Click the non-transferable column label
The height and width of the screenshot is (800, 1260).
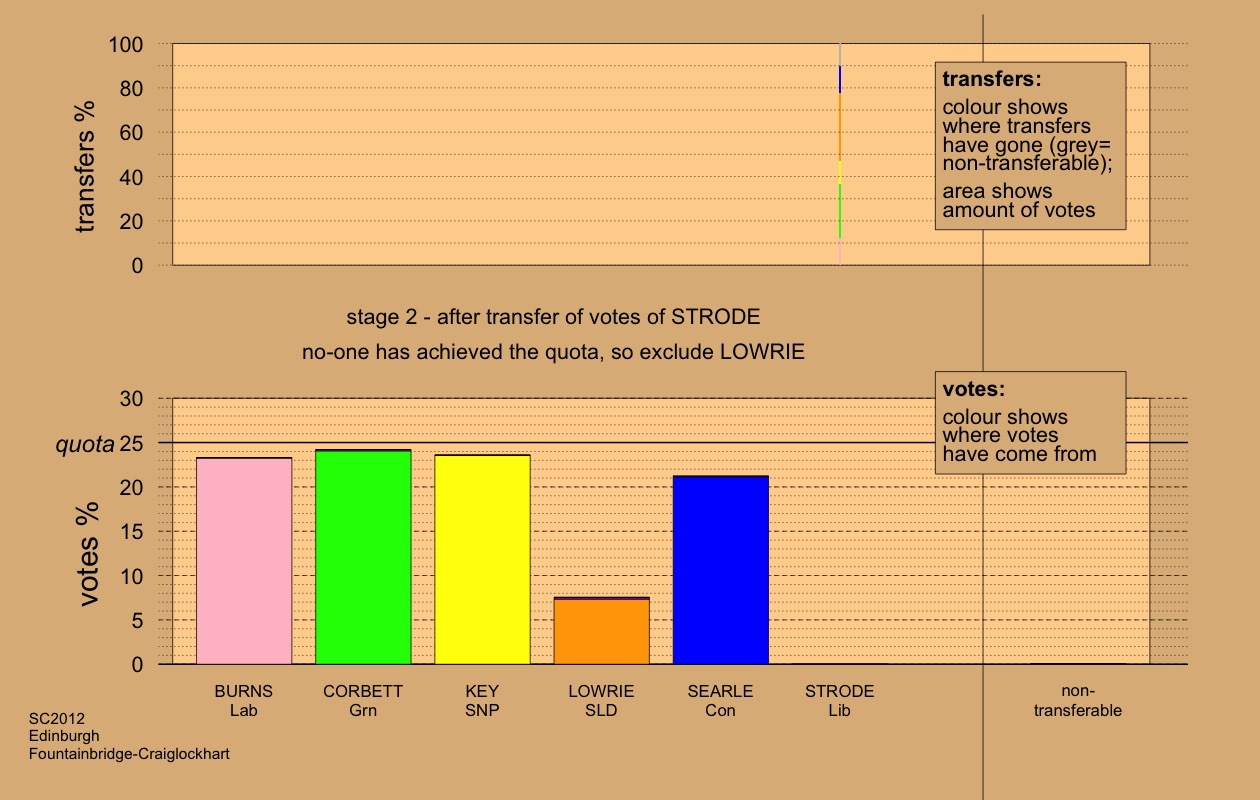[1078, 701]
